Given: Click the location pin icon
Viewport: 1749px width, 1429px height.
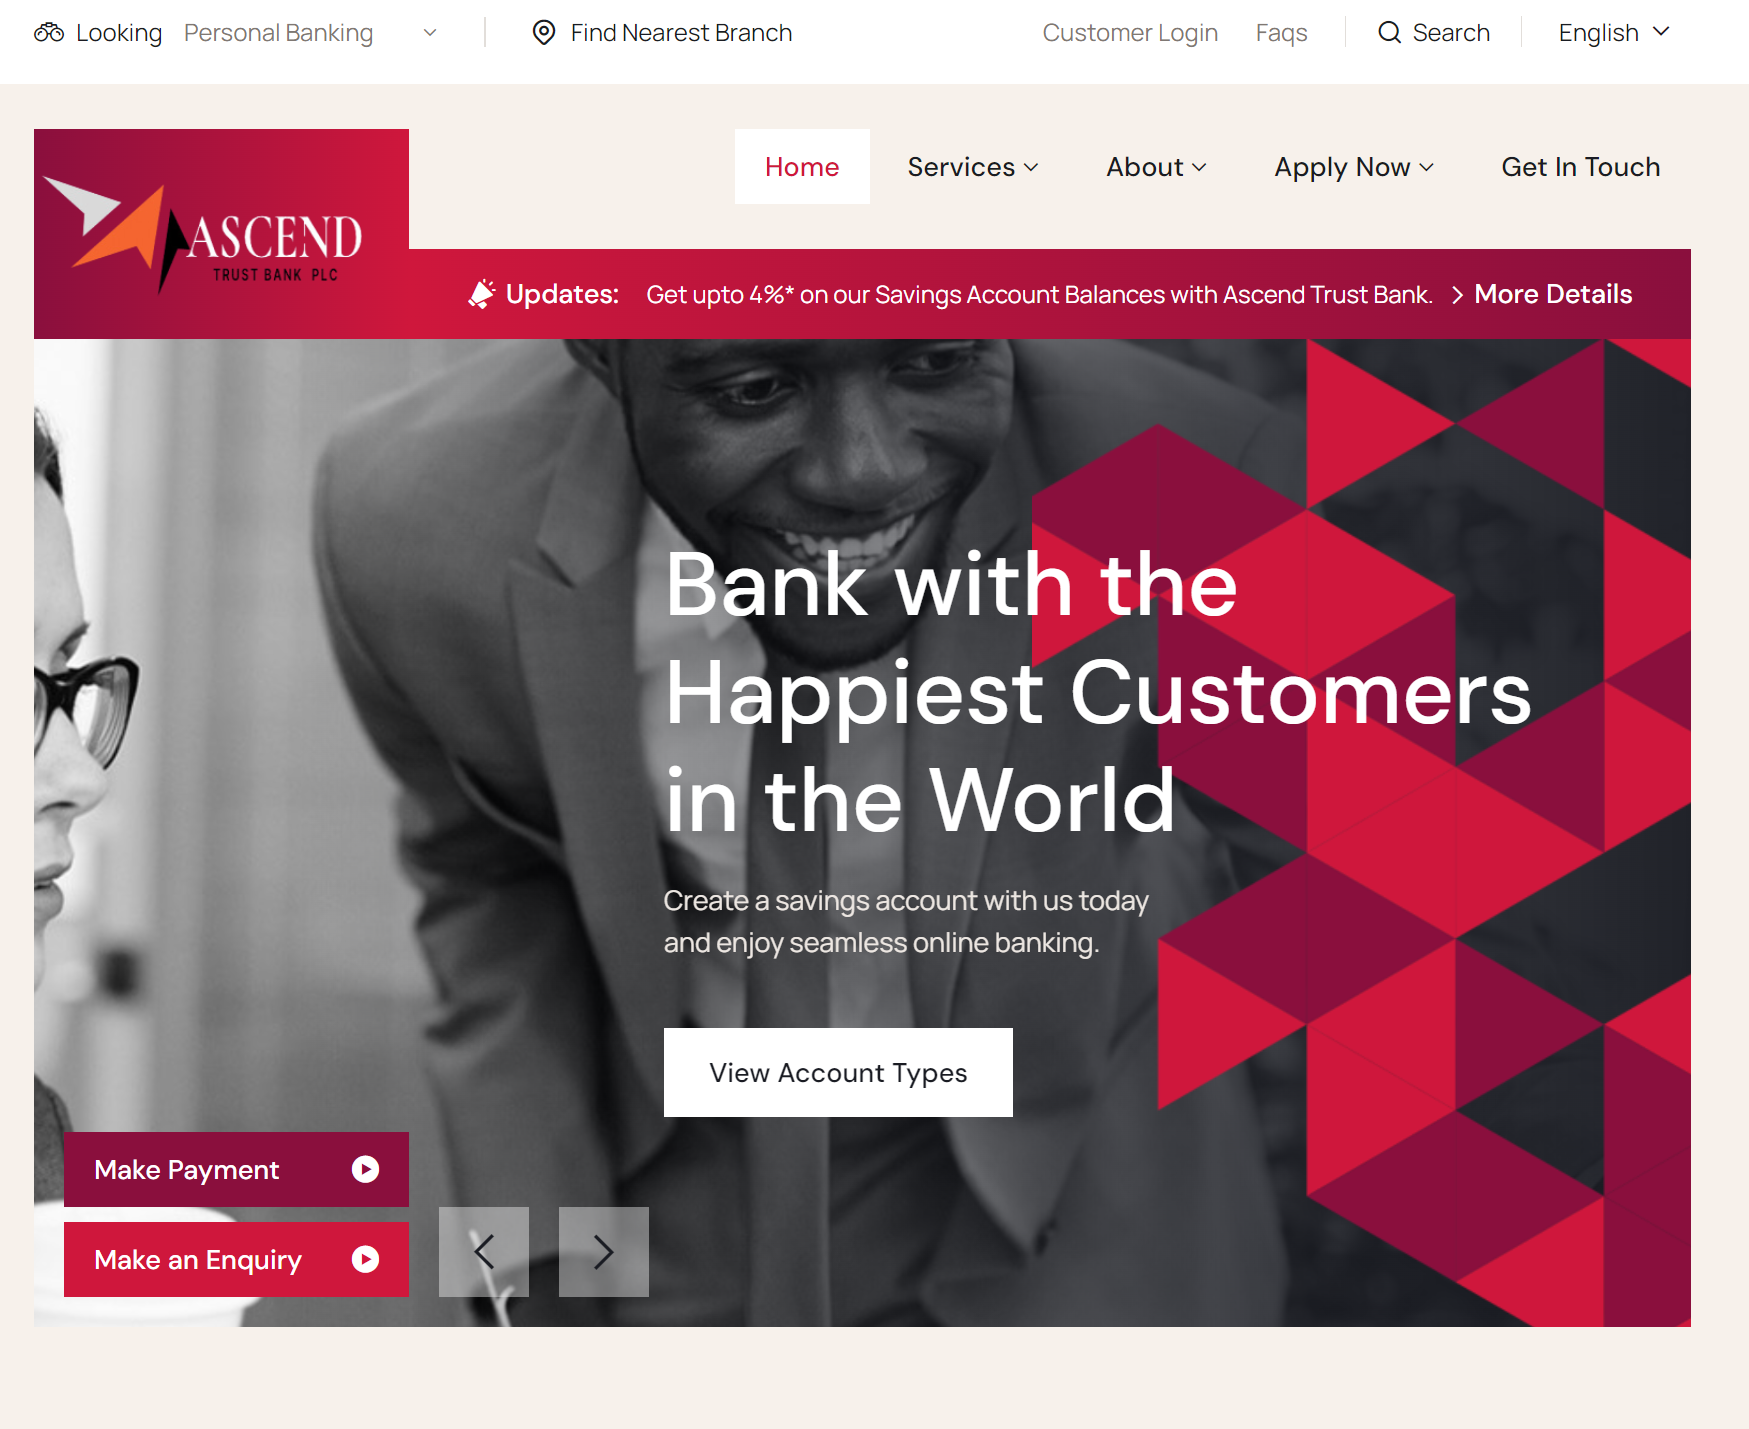Looking at the screenshot, I should tap(543, 33).
